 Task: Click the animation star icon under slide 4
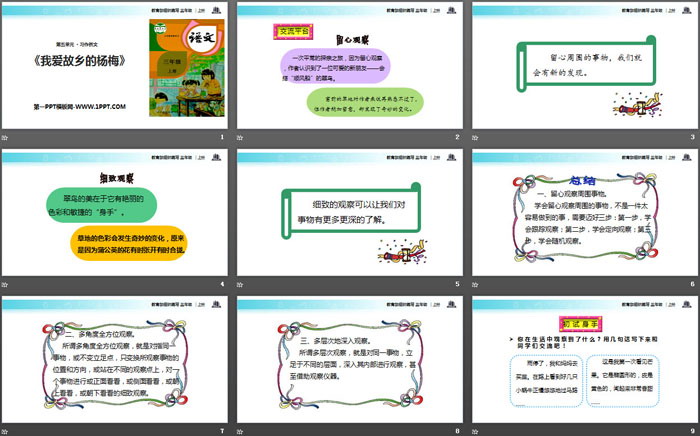(x=5, y=284)
